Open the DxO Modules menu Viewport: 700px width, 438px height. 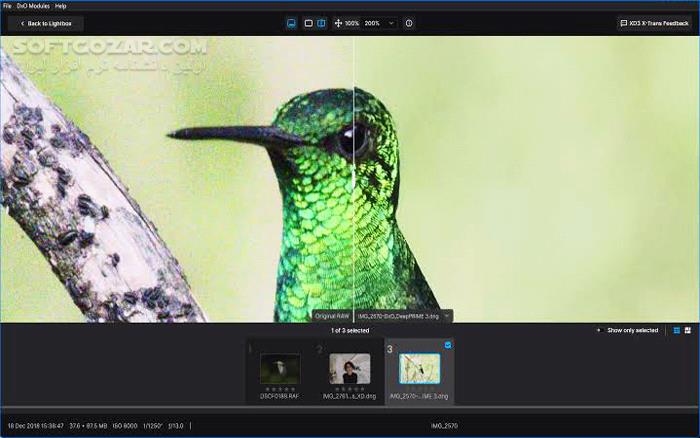tap(33, 6)
